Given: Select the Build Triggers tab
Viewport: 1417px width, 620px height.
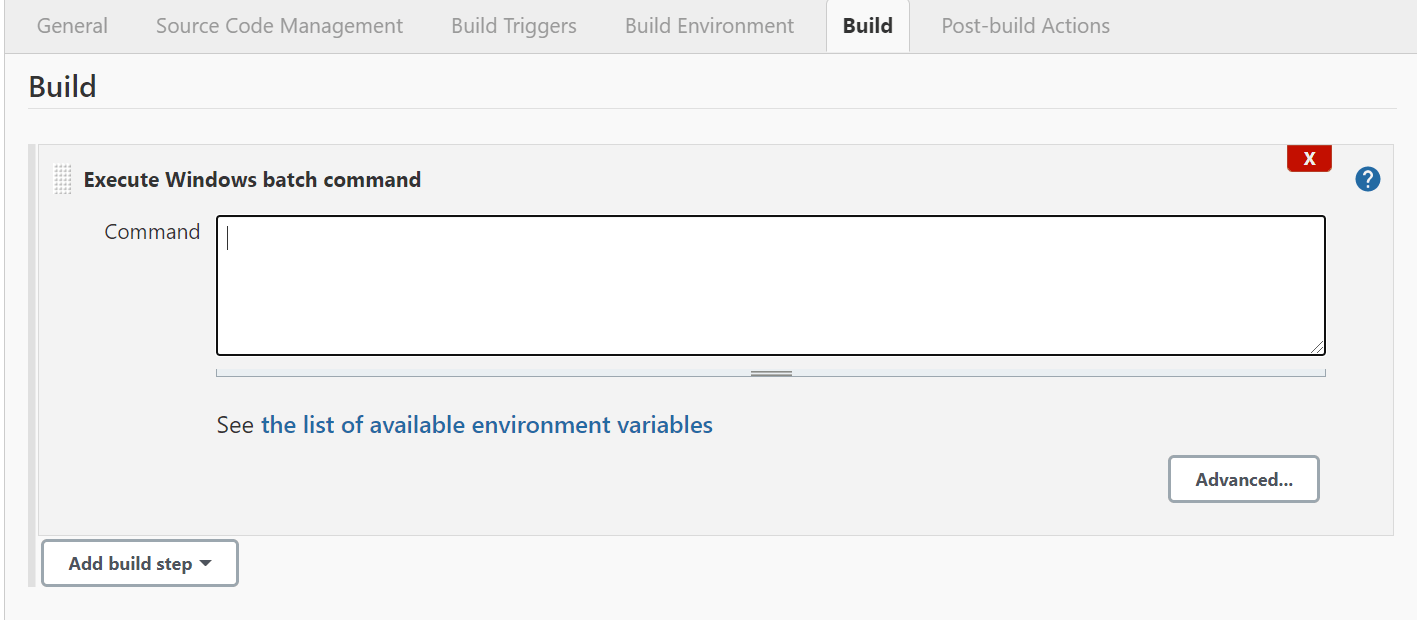Looking at the screenshot, I should [513, 26].
